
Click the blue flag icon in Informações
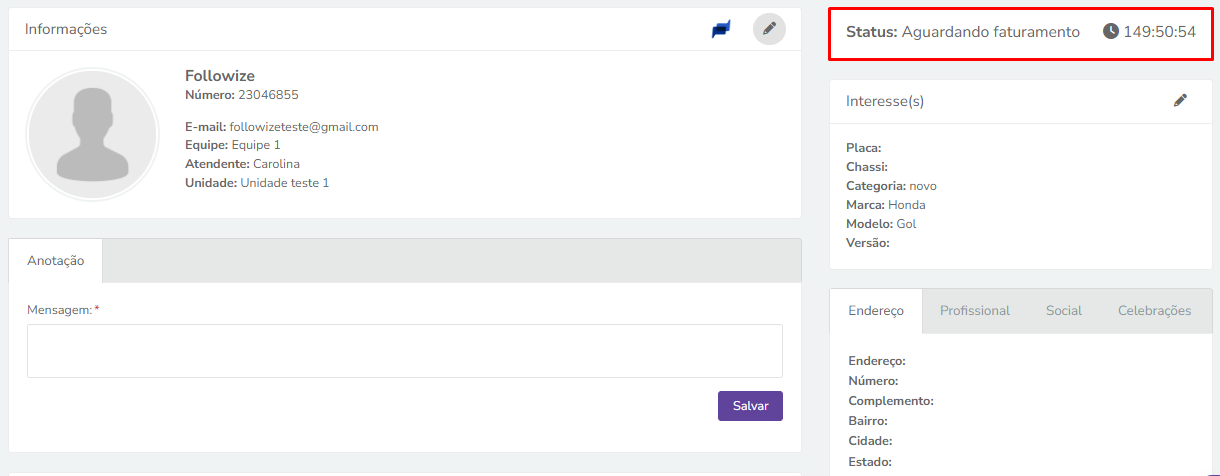point(721,30)
